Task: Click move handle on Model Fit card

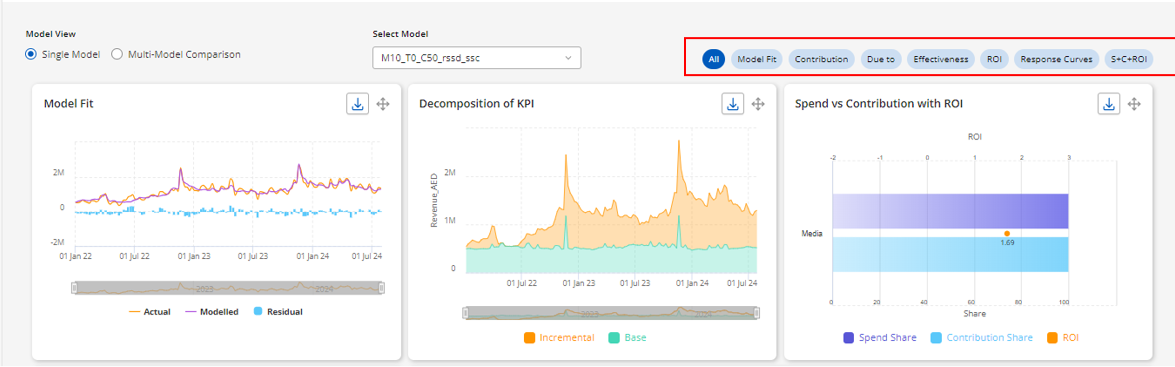Action: (x=383, y=104)
